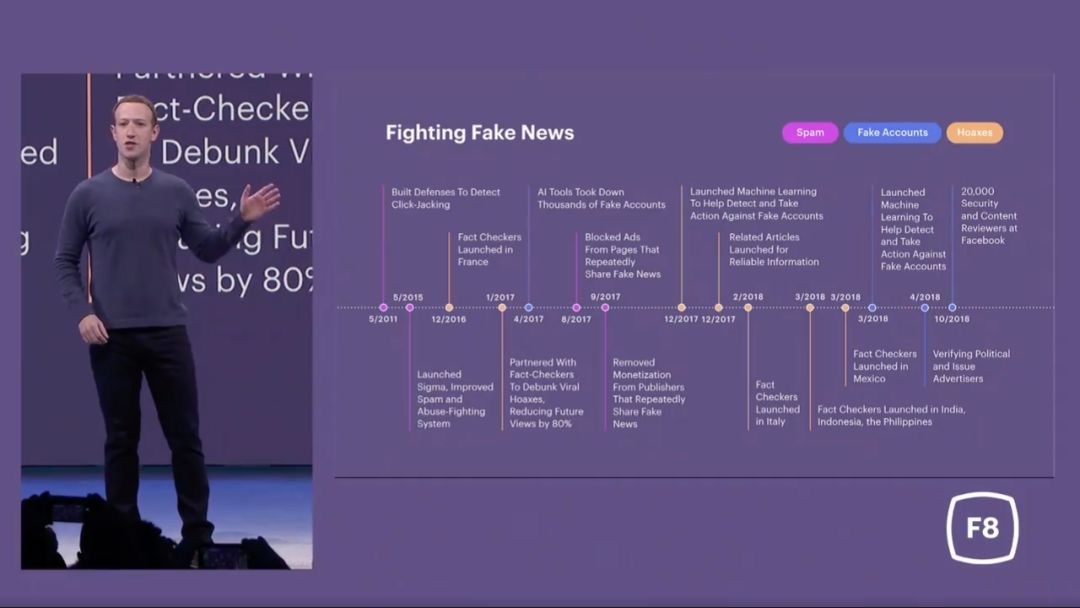Select the 20,000 Security and Content Reviewers text

coord(988,216)
